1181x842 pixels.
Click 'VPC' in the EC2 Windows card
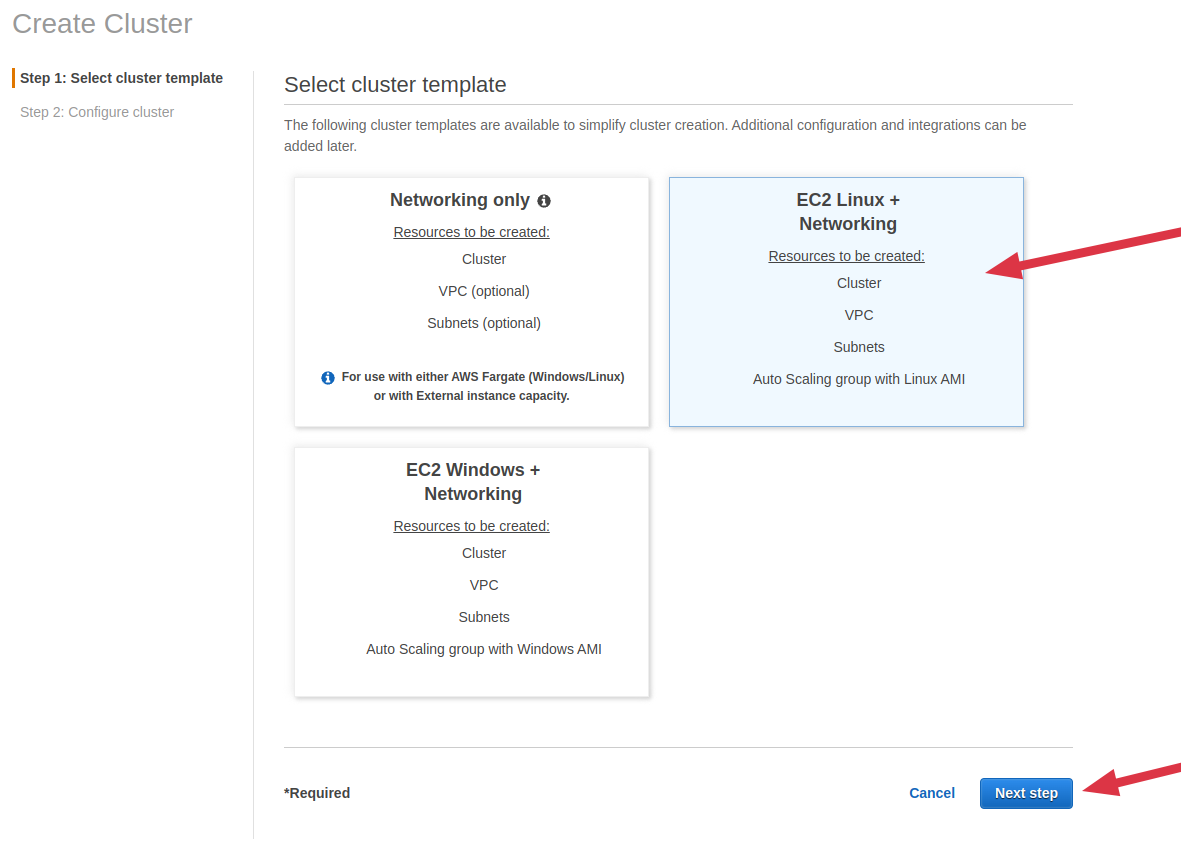pos(483,585)
